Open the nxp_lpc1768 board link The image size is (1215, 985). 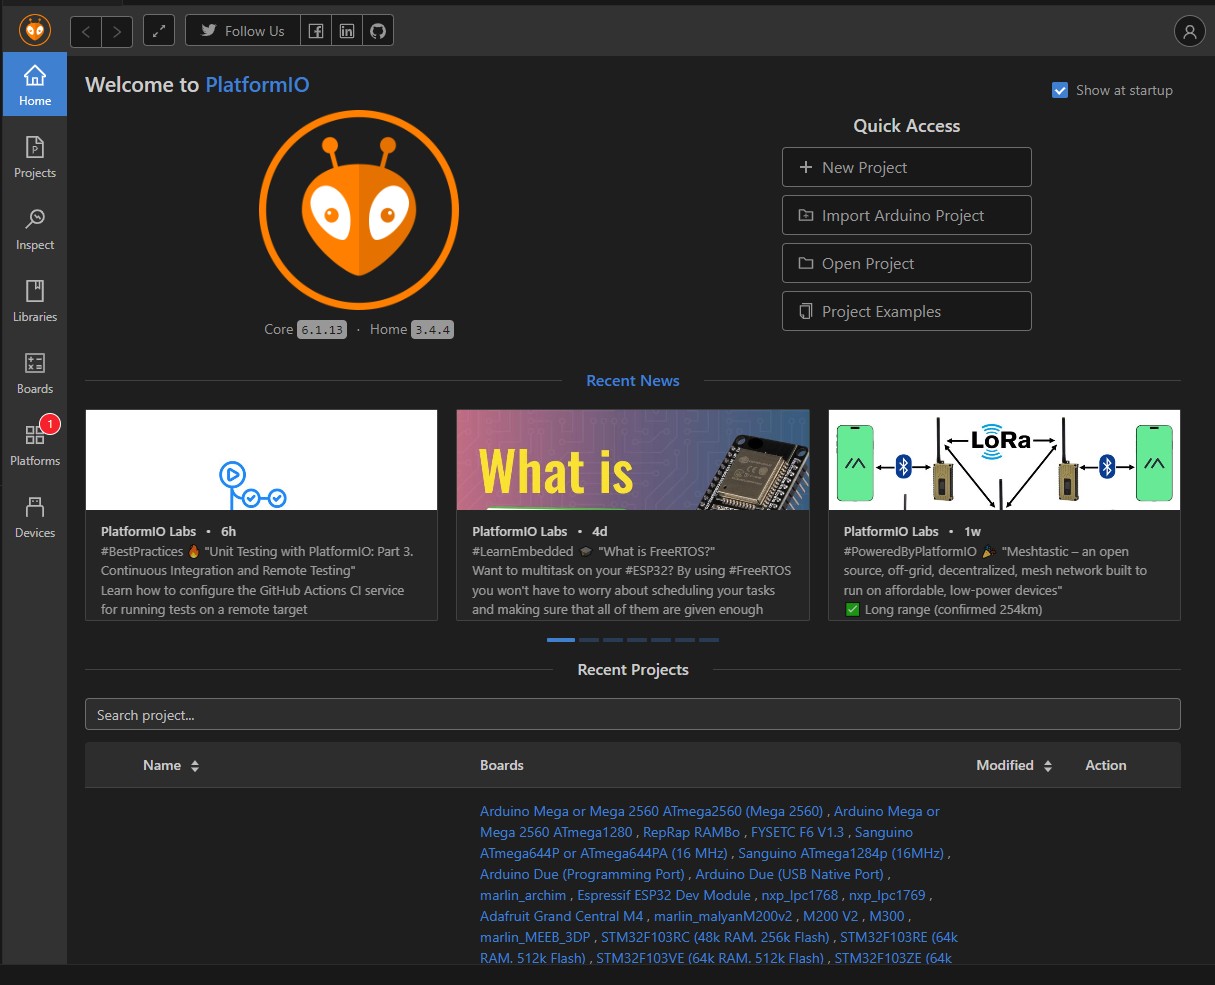800,895
